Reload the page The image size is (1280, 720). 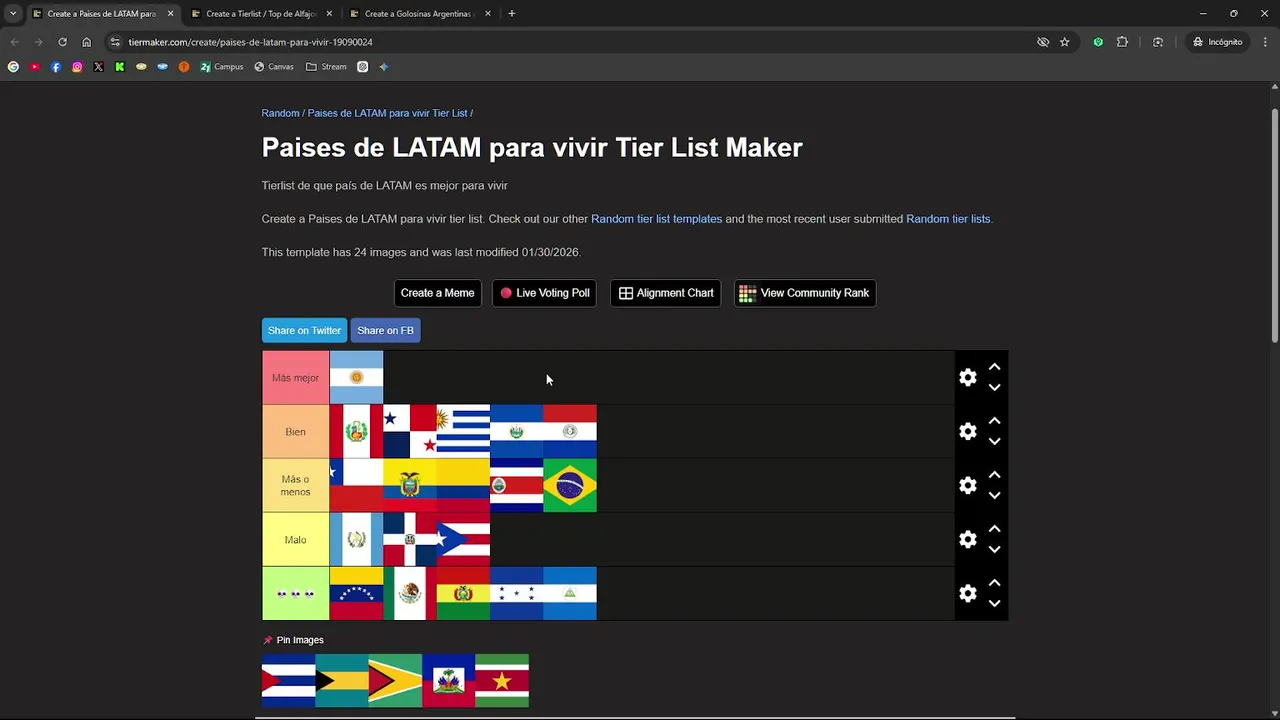pos(62,42)
